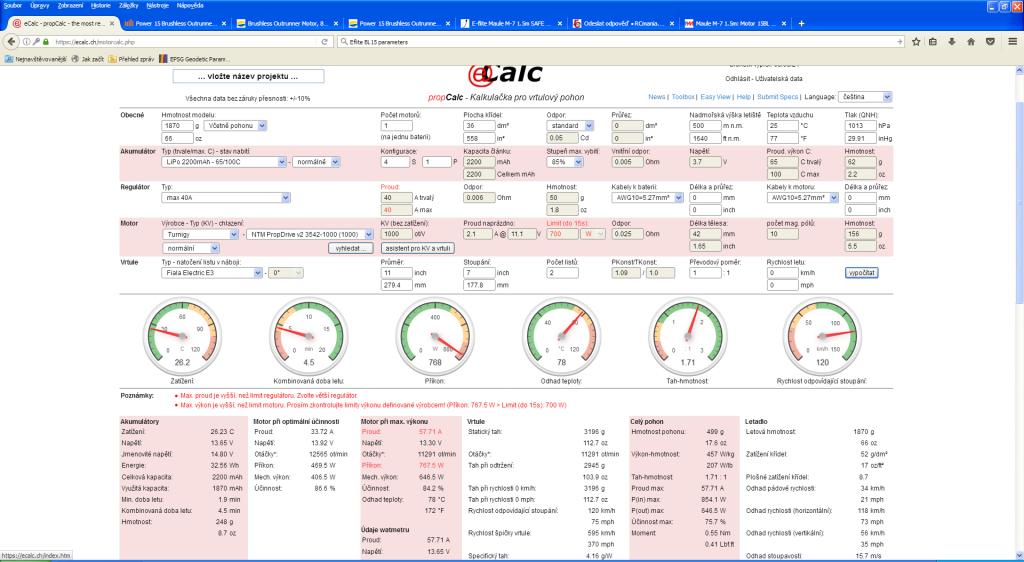Click the Home icon in browser toolbar
Screen dimensions: 1024x562
[972, 42]
